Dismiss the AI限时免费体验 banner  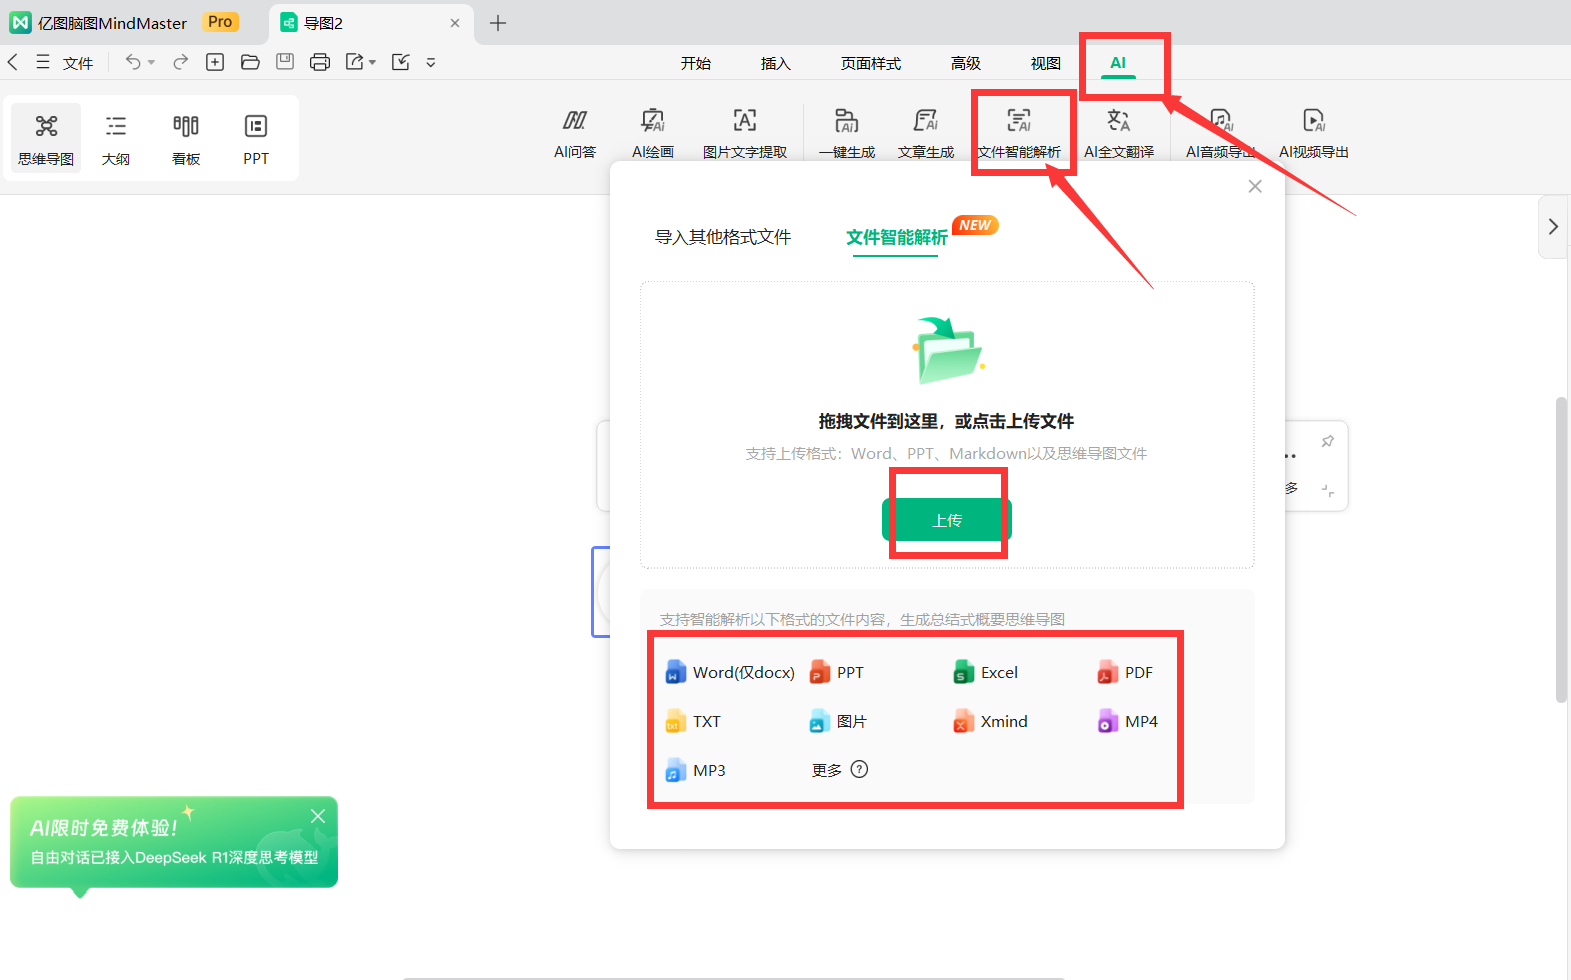coord(318,816)
